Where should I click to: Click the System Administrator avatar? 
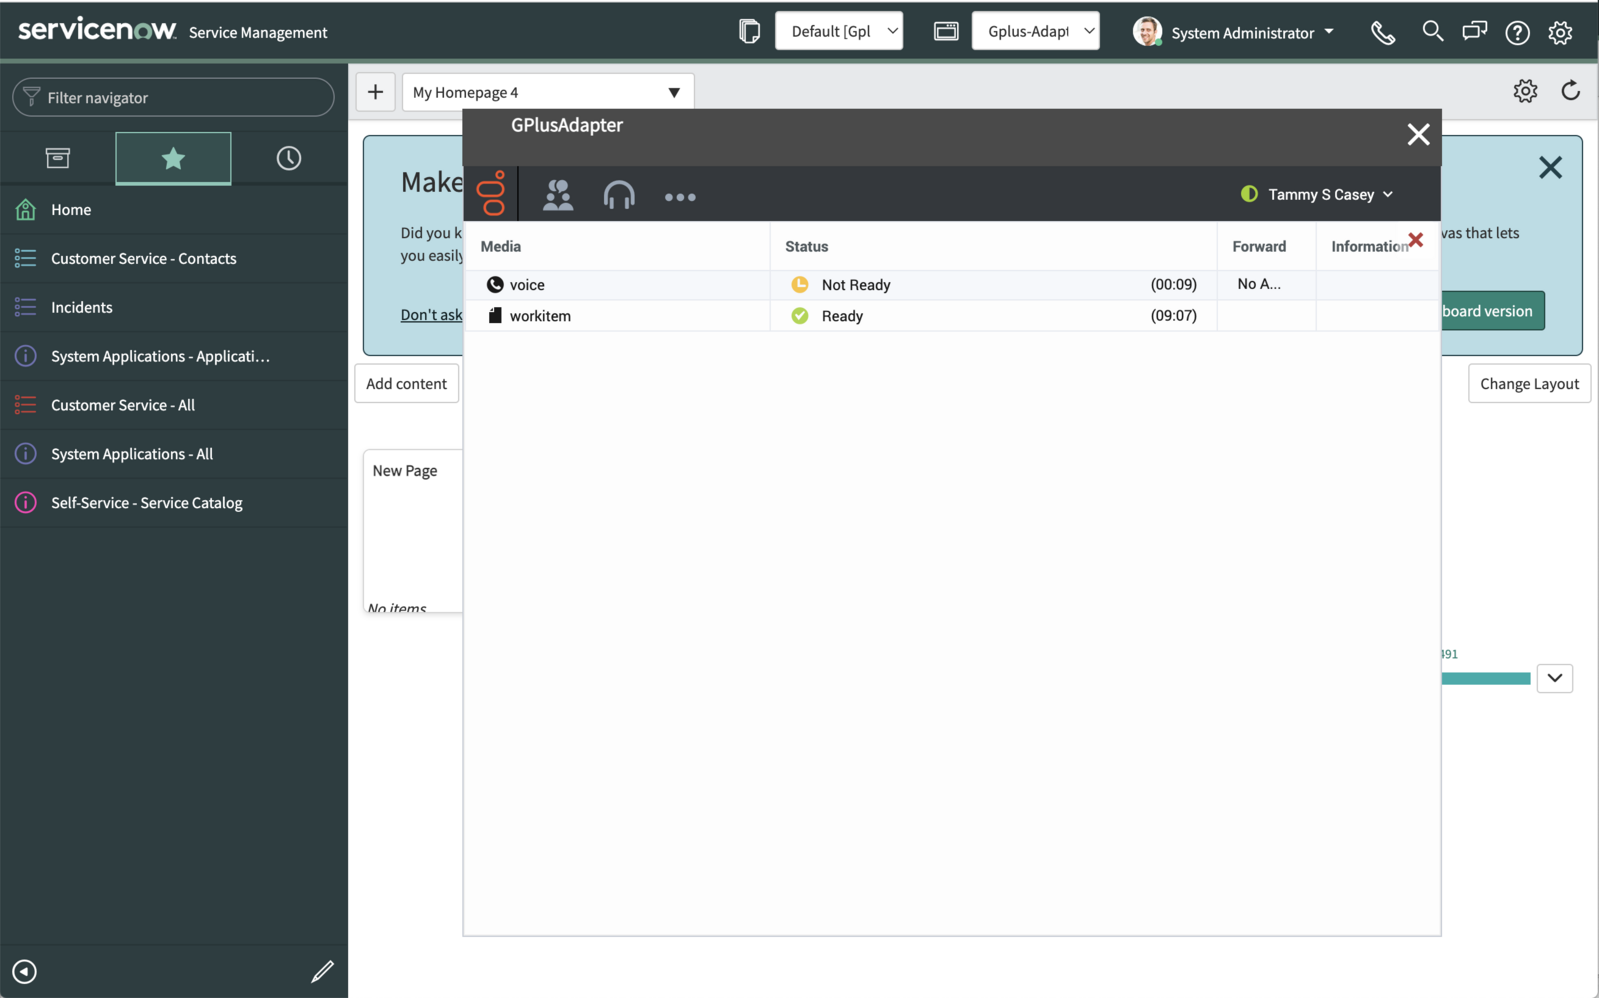coord(1147,31)
